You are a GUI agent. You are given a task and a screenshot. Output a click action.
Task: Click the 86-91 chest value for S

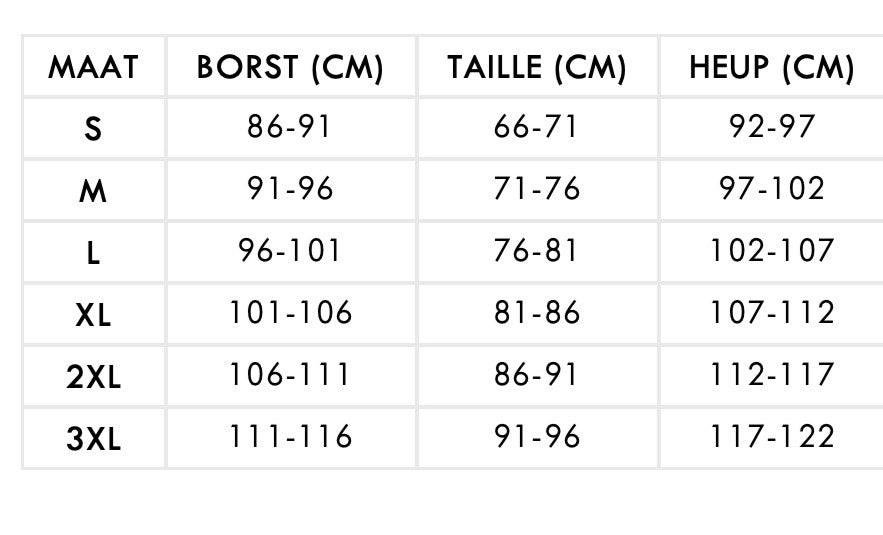pyautogui.click(x=289, y=126)
